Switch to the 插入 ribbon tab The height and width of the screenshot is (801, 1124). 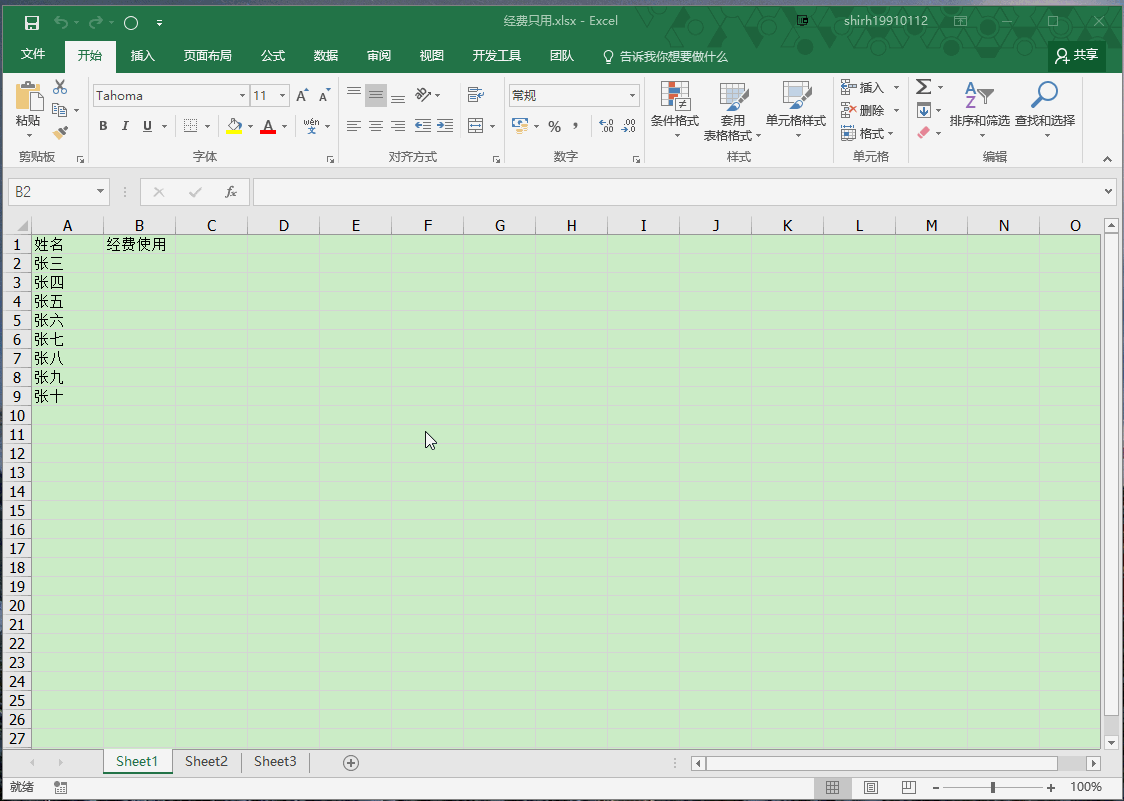click(143, 56)
